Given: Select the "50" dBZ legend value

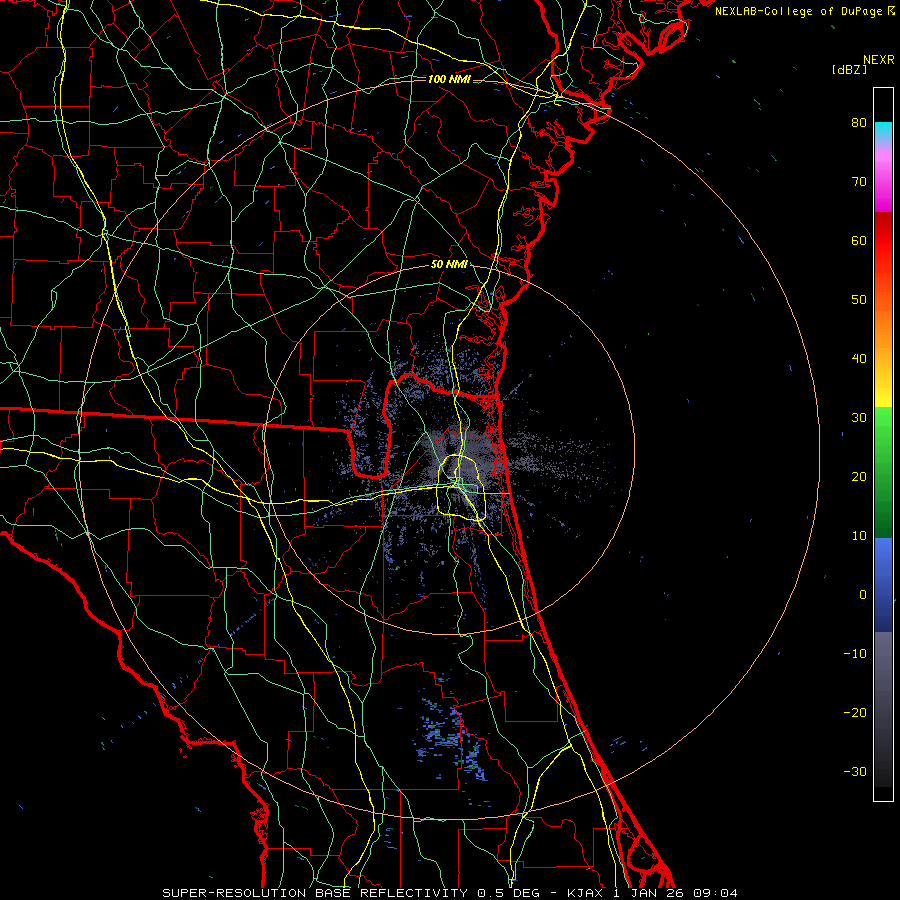Looking at the screenshot, I should coord(859,300).
